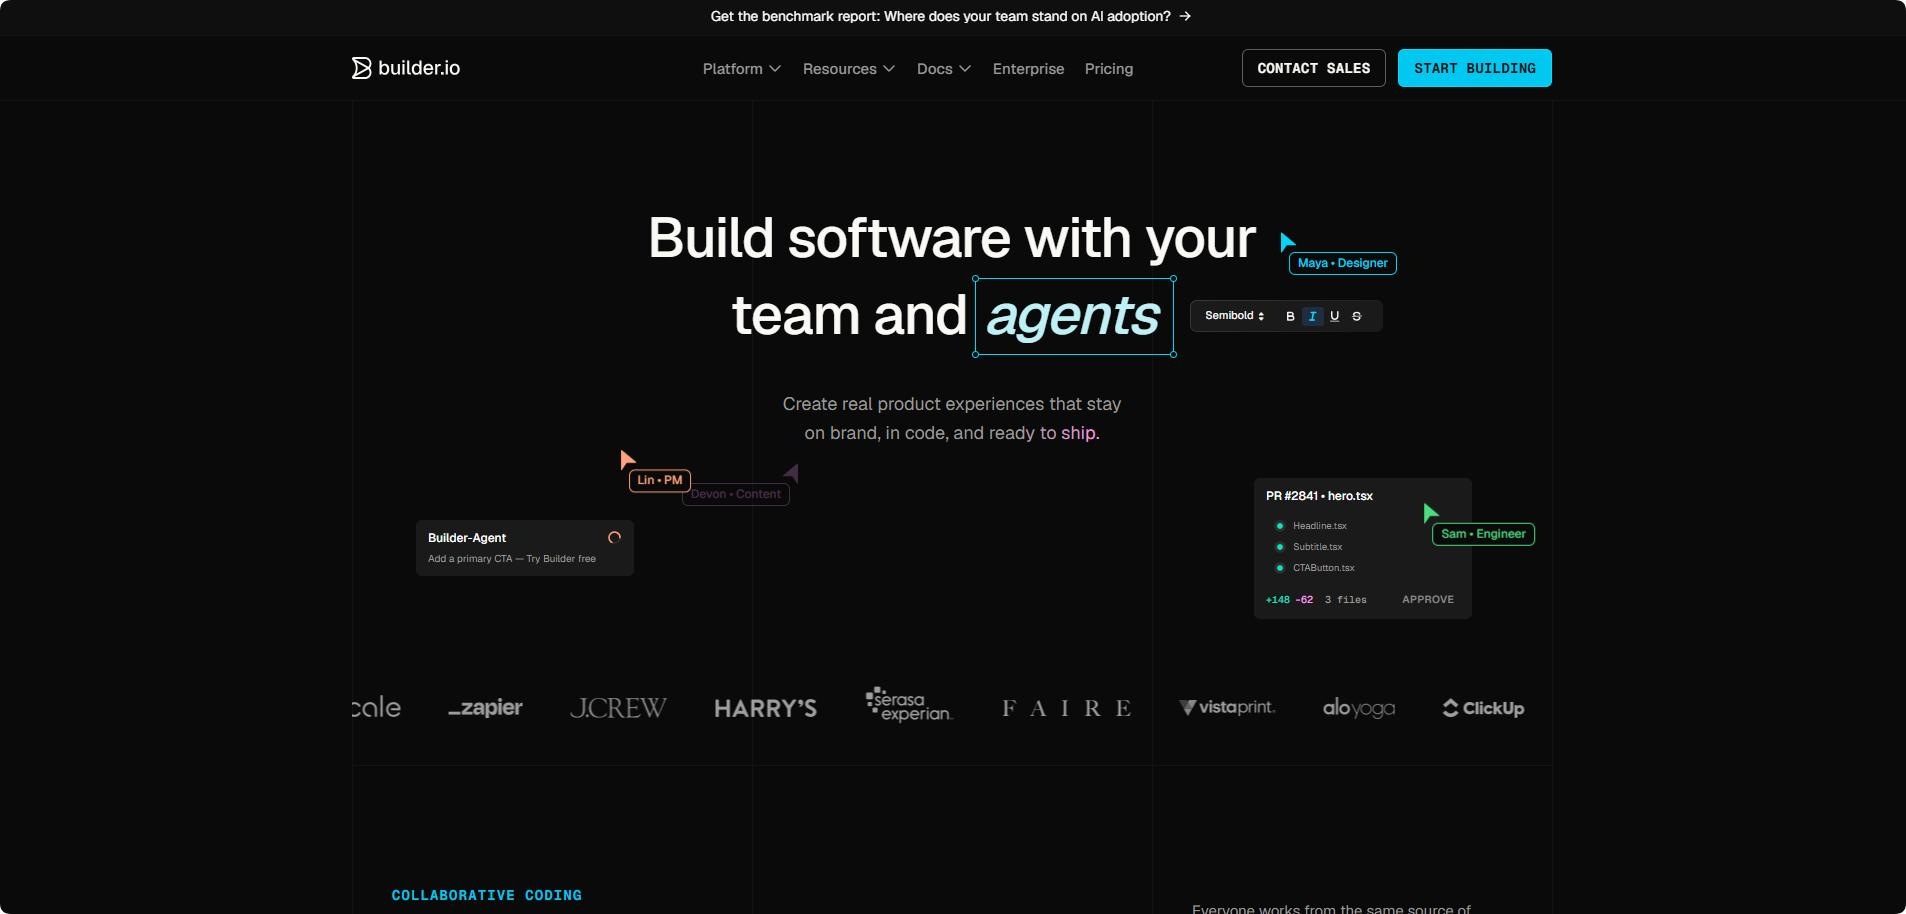Expand the Resources dropdown

tap(848, 69)
